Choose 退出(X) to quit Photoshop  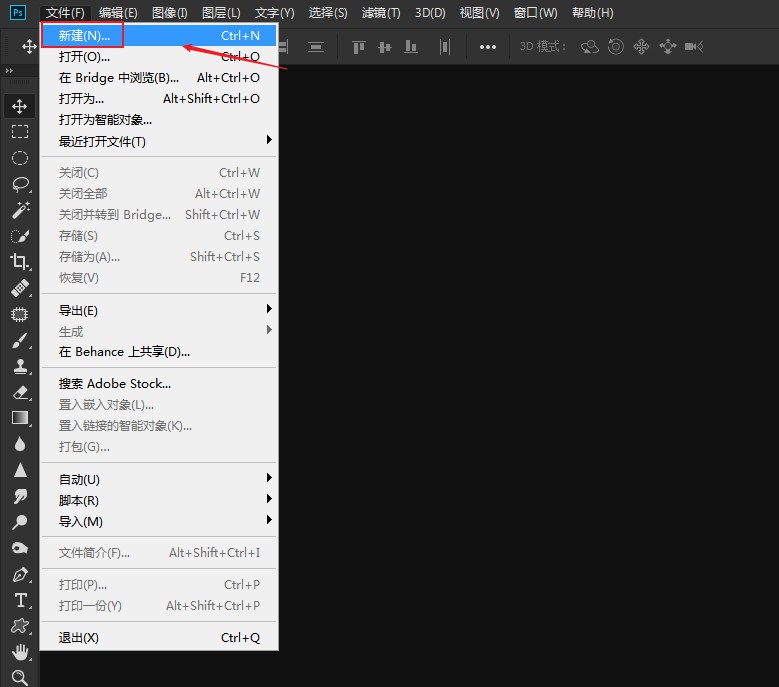coord(159,637)
